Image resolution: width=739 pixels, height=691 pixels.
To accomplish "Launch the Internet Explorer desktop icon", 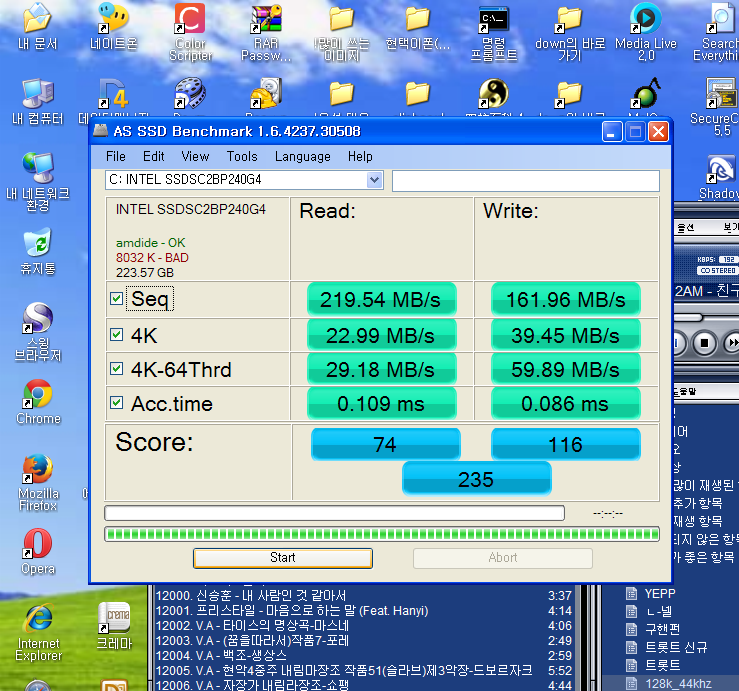I will (38, 633).
